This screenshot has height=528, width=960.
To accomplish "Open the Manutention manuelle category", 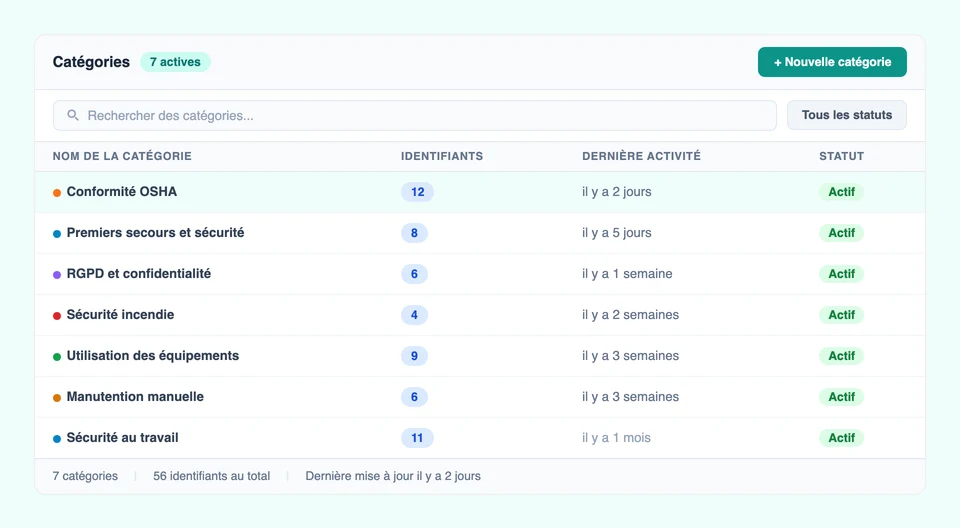I will click(135, 397).
